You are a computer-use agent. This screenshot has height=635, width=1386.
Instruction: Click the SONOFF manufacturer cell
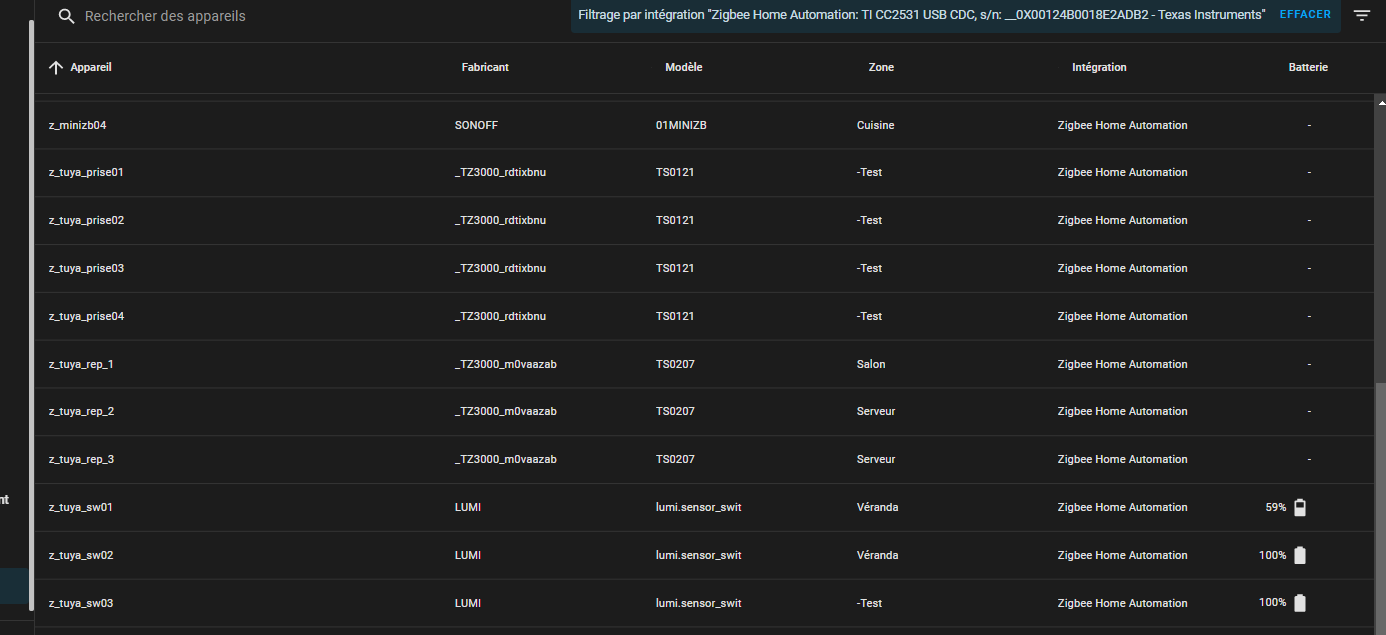(476, 125)
